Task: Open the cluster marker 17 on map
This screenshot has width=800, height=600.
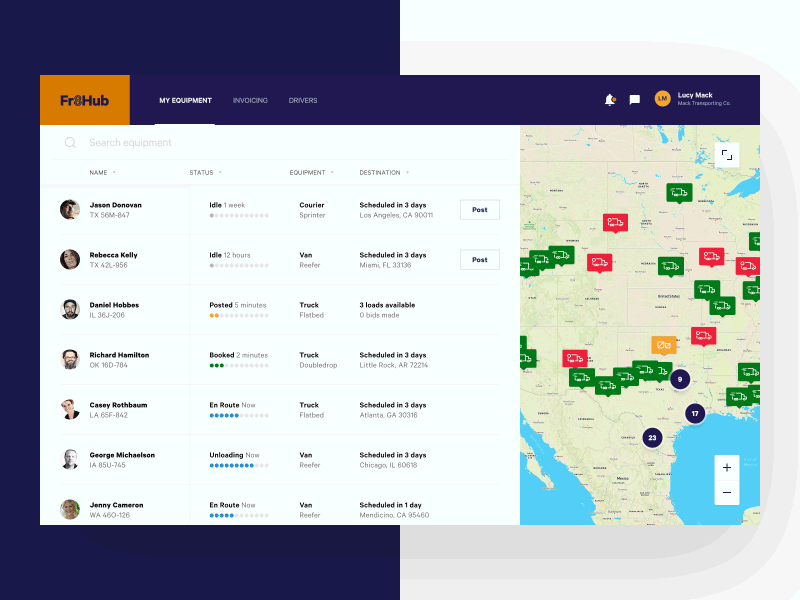Action: pos(695,413)
